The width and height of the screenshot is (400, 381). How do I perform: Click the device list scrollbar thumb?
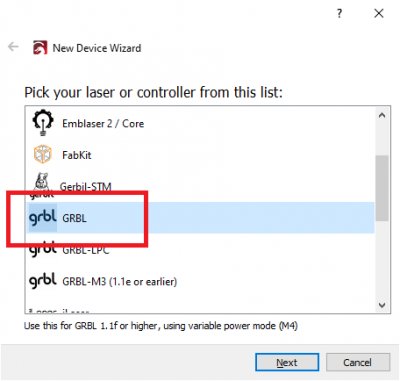click(382, 188)
